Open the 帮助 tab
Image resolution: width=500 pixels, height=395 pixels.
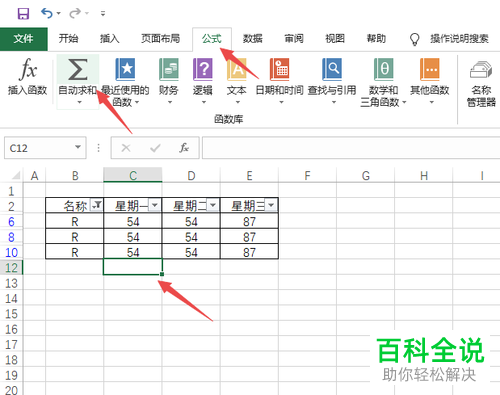(376, 39)
